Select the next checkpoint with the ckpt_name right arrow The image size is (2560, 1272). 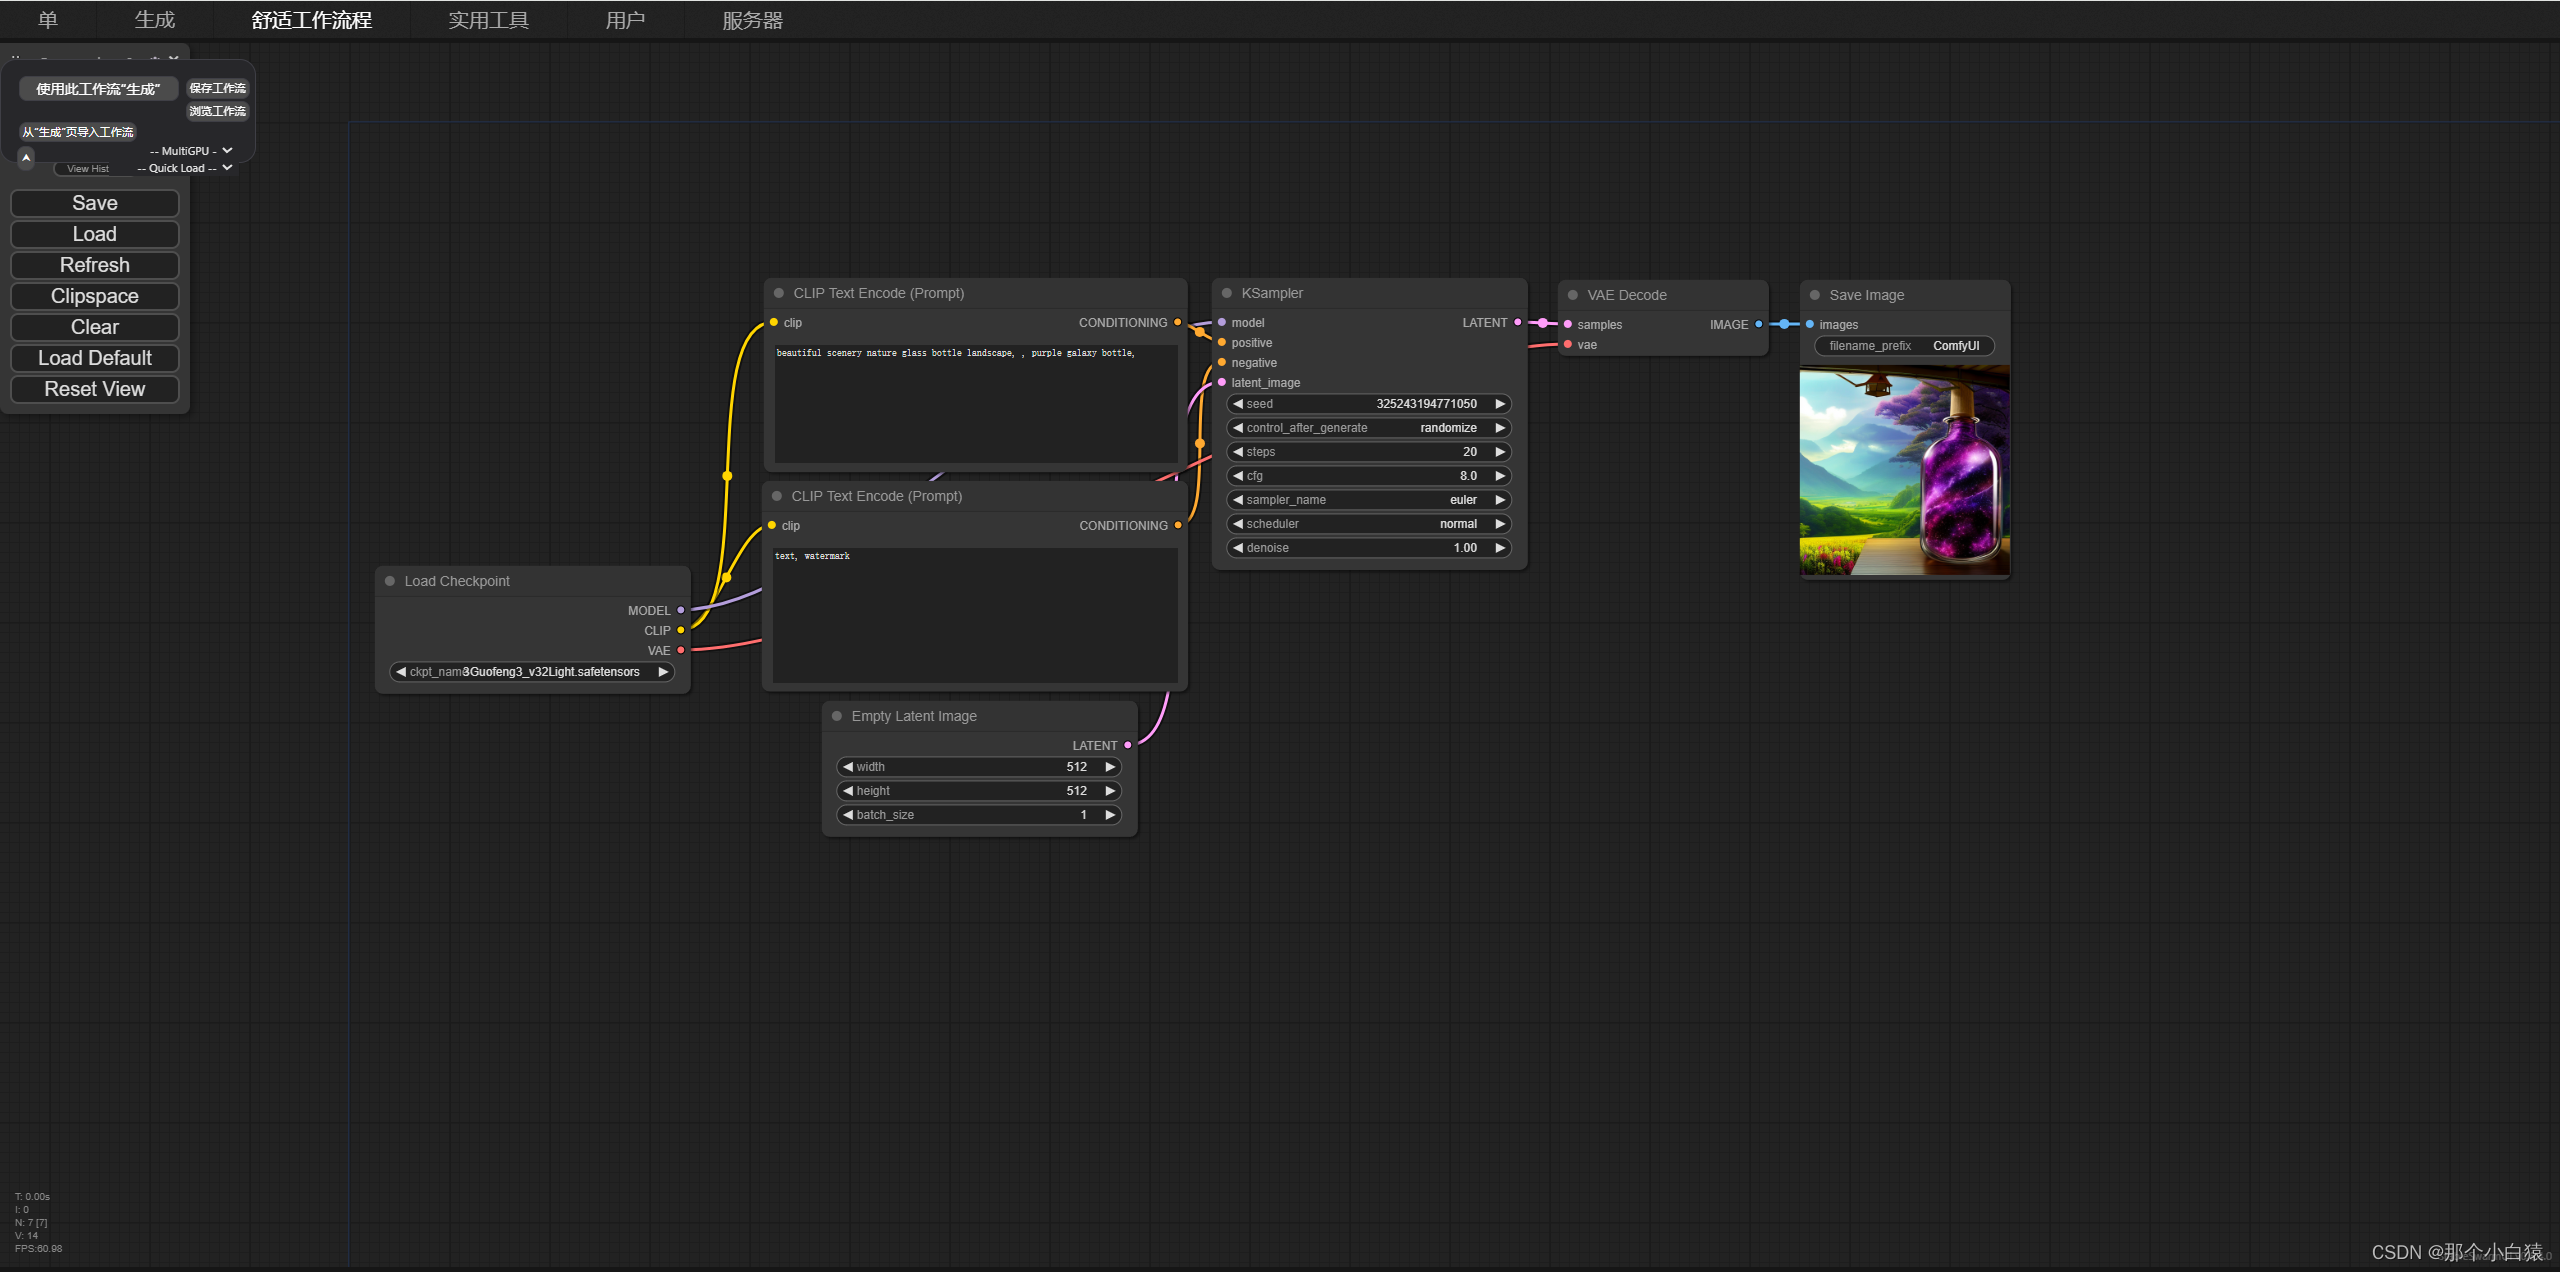point(662,672)
